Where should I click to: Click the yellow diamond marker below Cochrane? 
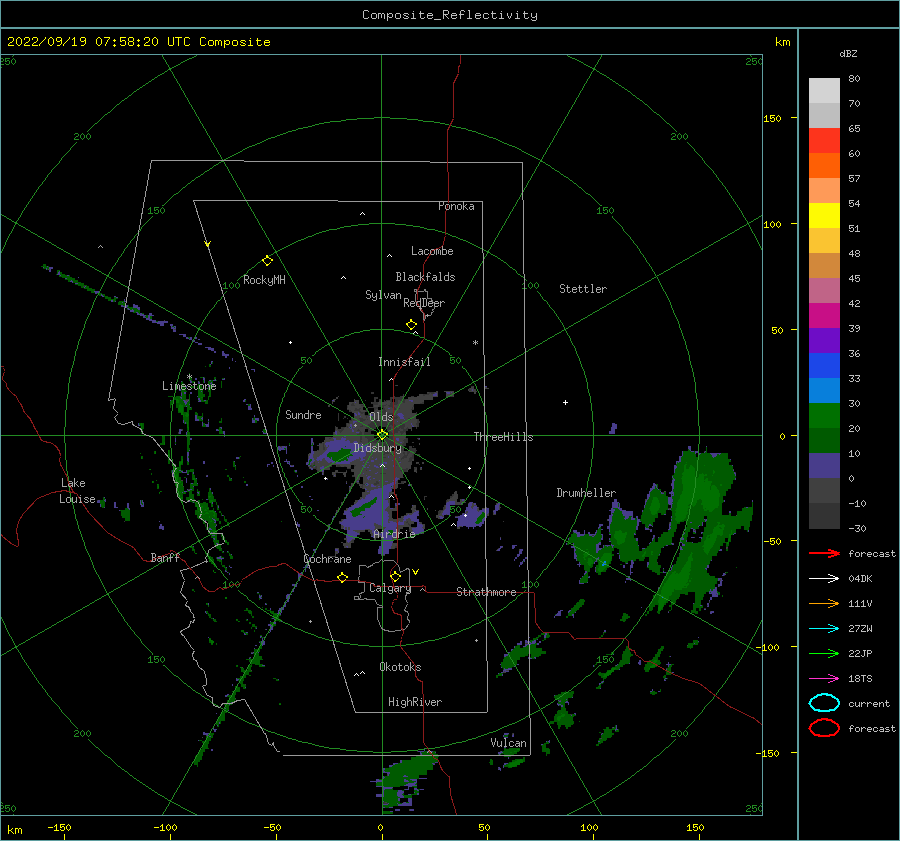click(x=343, y=577)
